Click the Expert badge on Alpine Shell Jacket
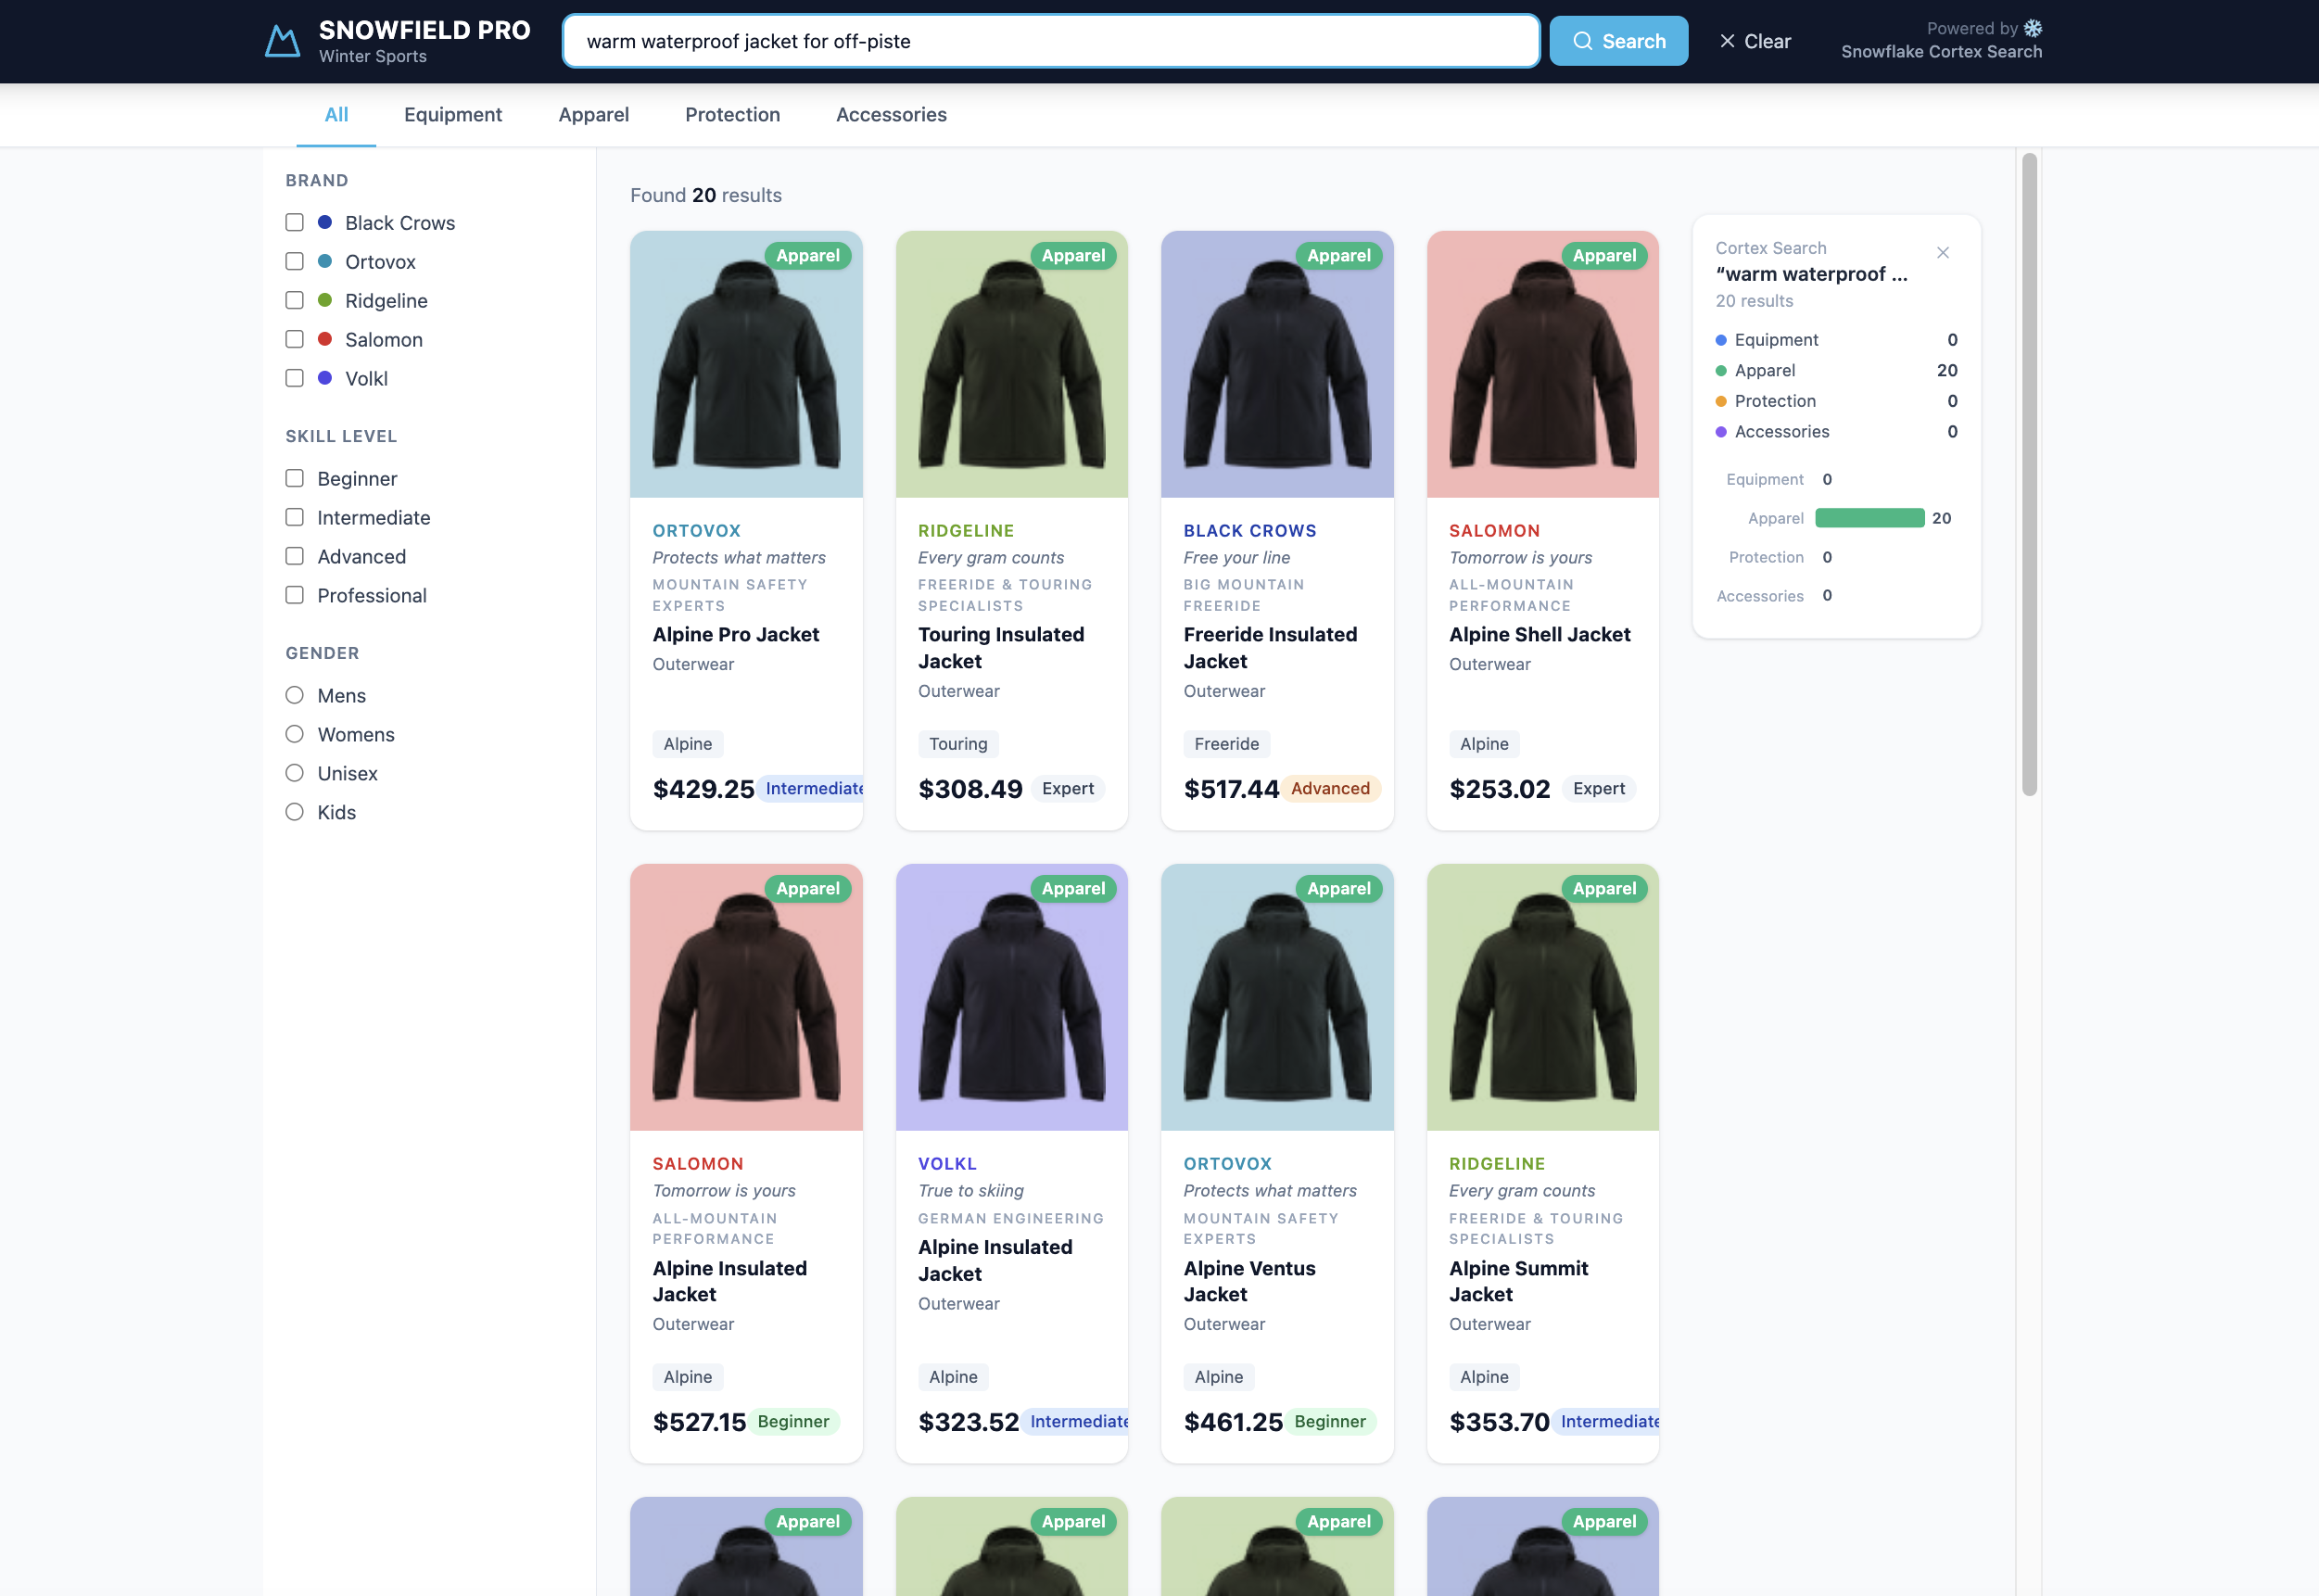2319x1596 pixels. tap(1598, 789)
